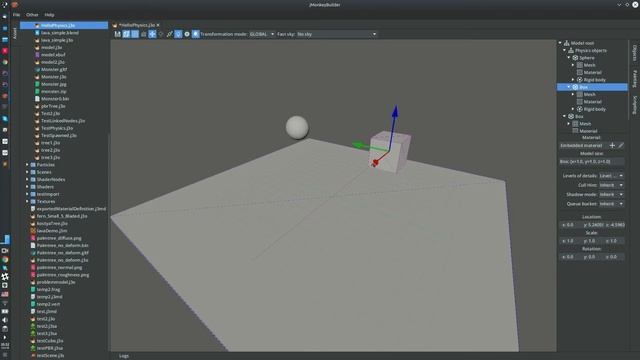Click the Embedded material field
This screenshot has width=640, height=360.
point(582,145)
